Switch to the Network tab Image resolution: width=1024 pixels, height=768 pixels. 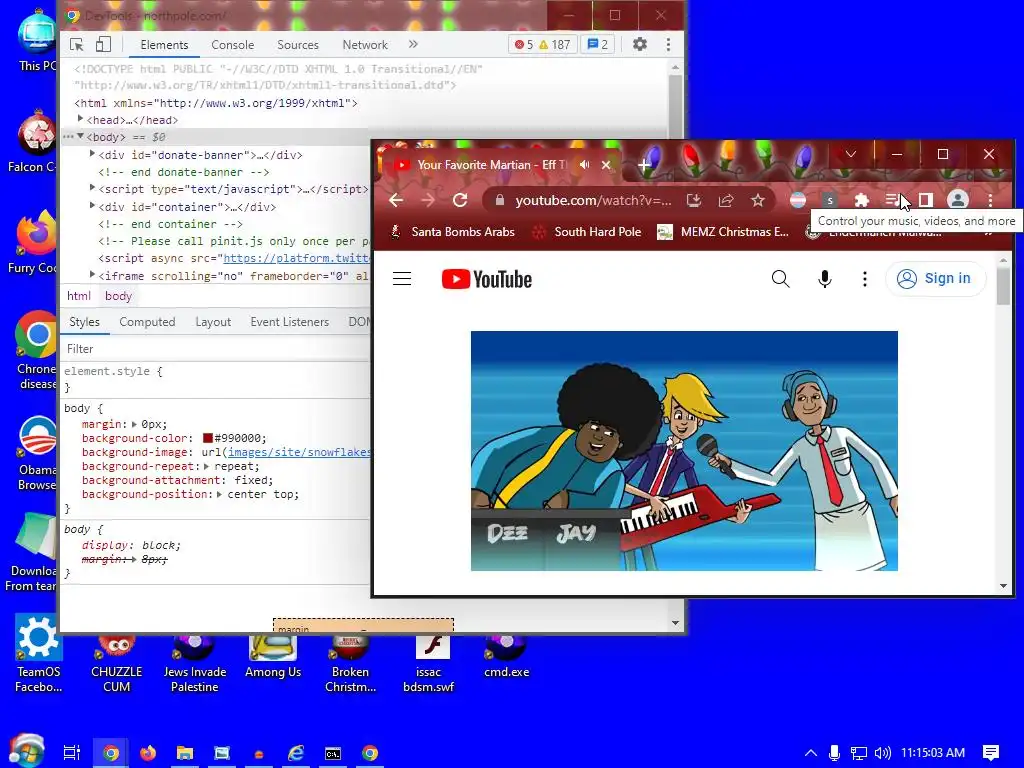point(365,44)
